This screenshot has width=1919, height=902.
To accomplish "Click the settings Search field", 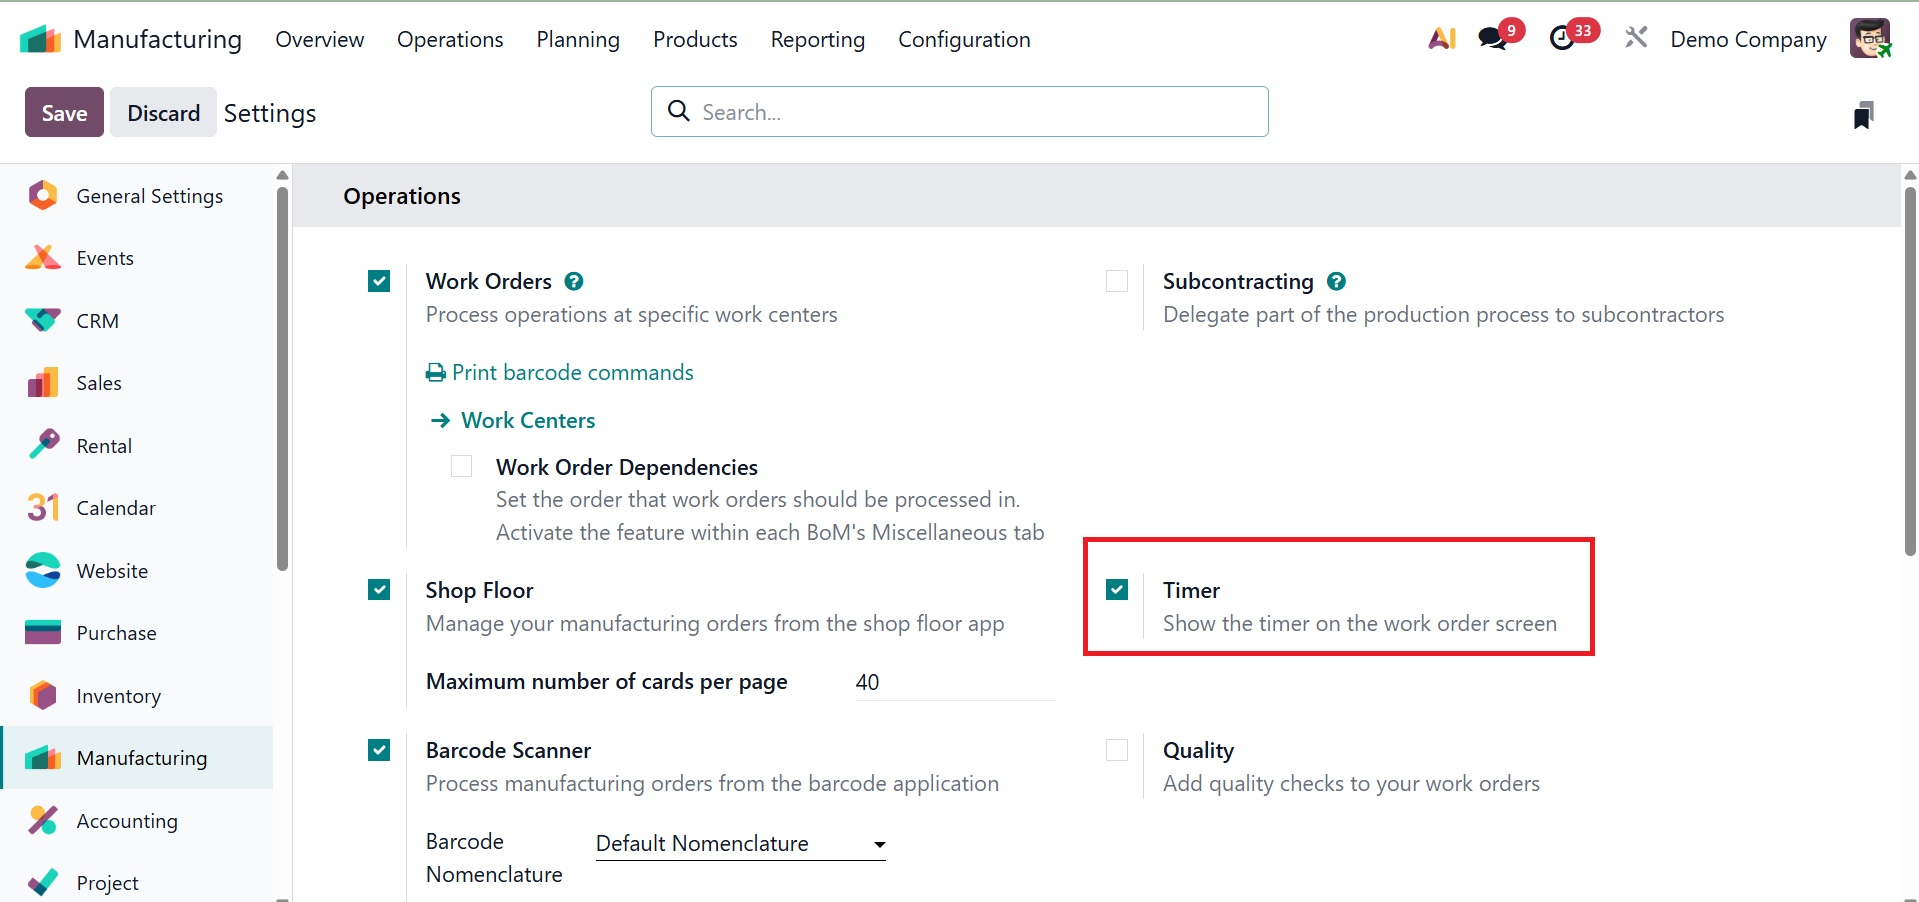I will click(x=960, y=112).
